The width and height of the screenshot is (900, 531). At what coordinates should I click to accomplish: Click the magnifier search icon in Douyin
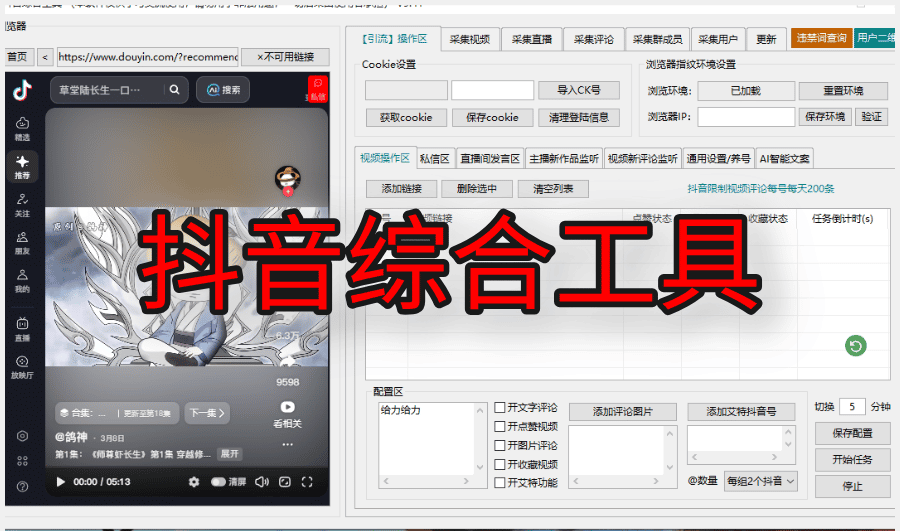pos(175,90)
